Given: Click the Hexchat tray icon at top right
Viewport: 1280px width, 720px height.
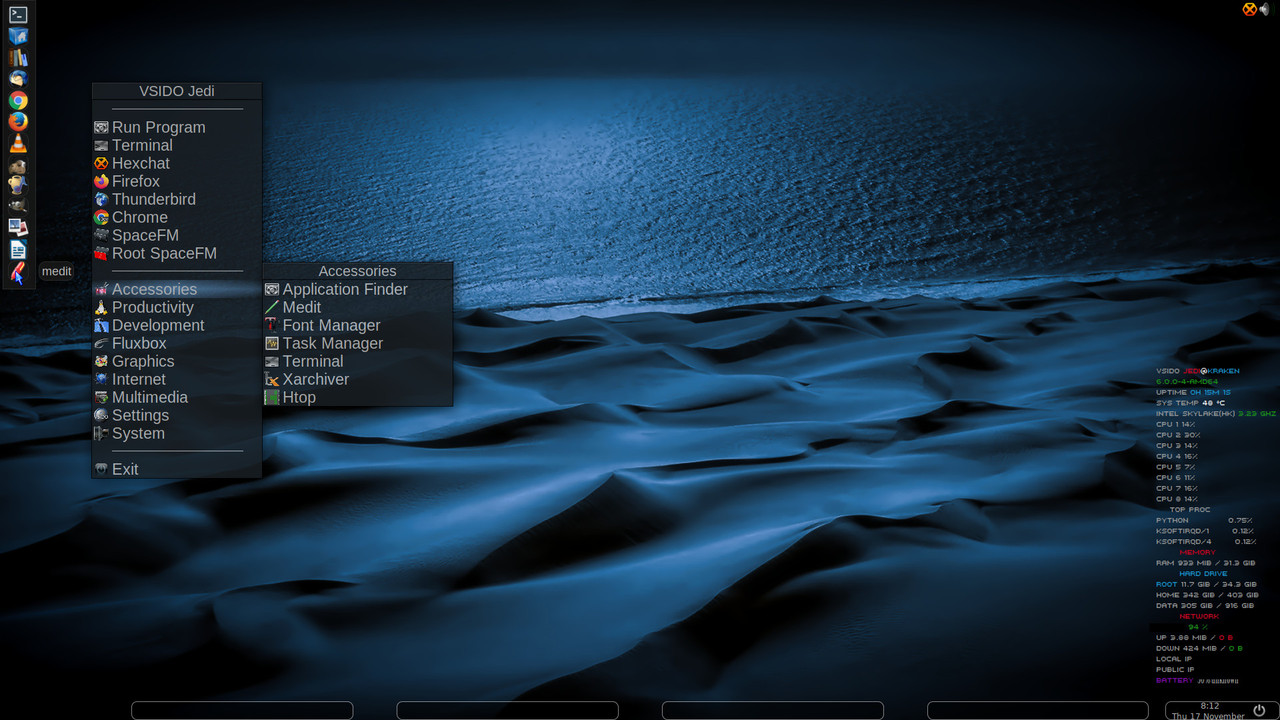Looking at the screenshot, I should tap(1249, 9).
